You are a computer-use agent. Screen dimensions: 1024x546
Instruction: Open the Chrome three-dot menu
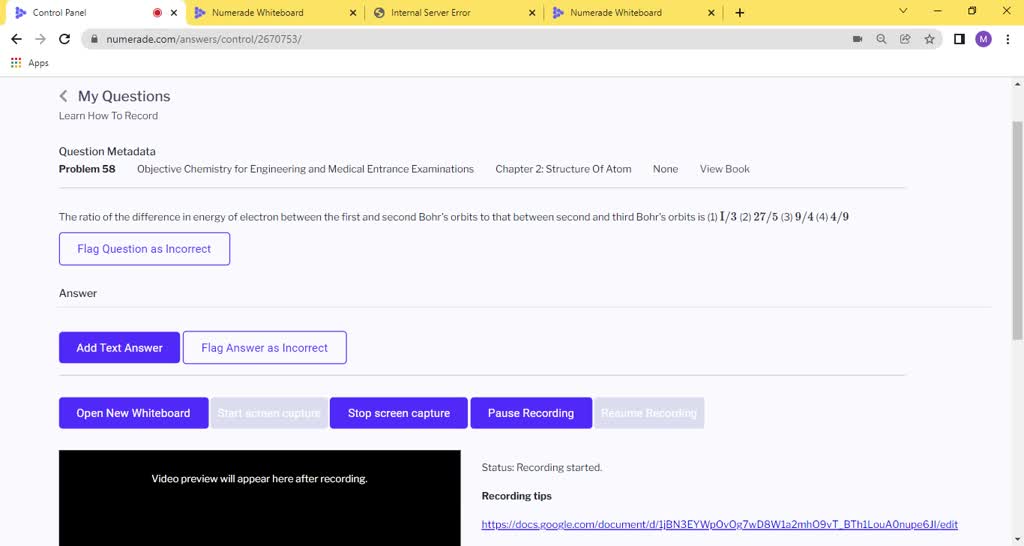click(x=1007, y=39)
